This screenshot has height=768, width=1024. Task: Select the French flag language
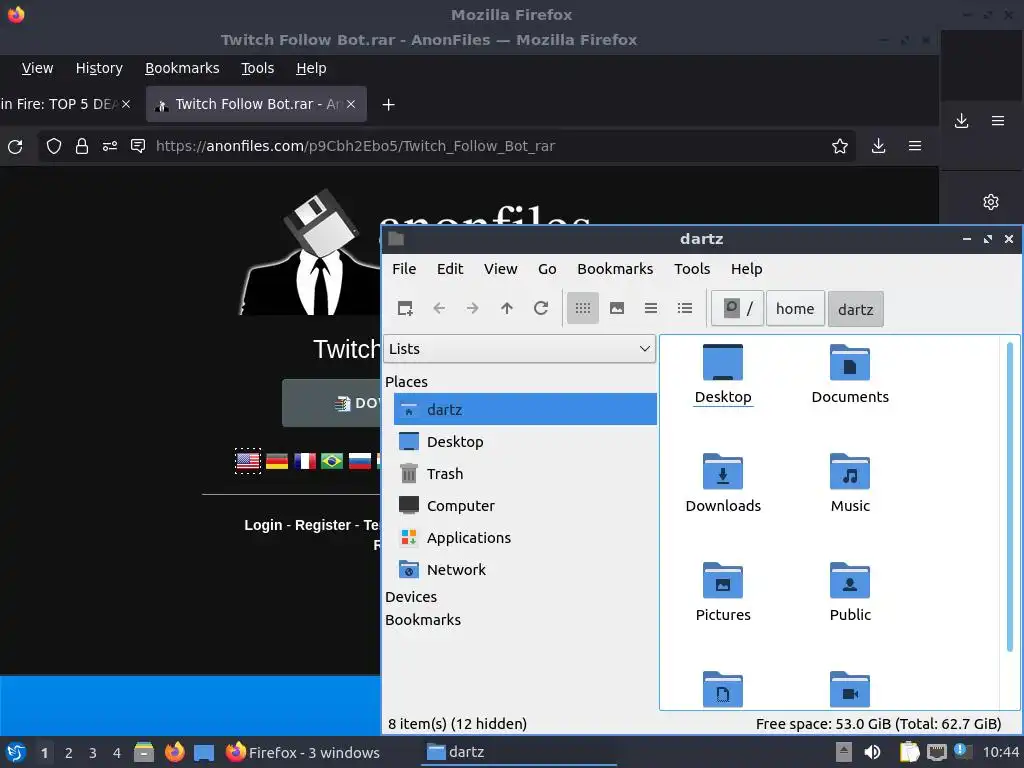pos(305,461)
